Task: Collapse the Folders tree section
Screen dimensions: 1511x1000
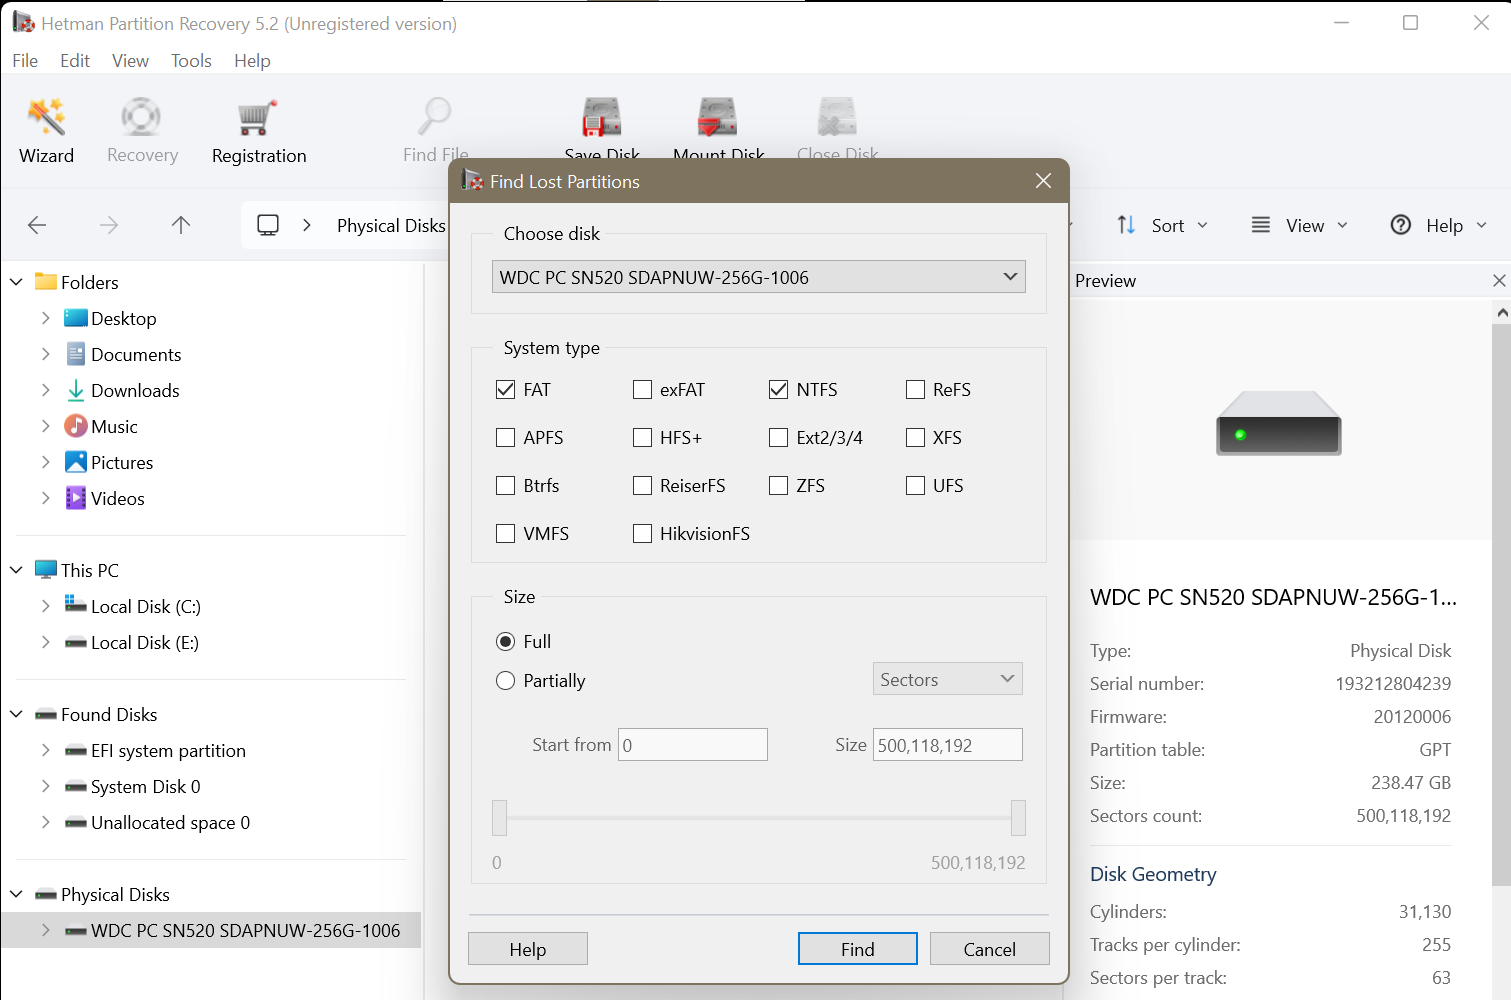Action: click(x=16, y=282)
